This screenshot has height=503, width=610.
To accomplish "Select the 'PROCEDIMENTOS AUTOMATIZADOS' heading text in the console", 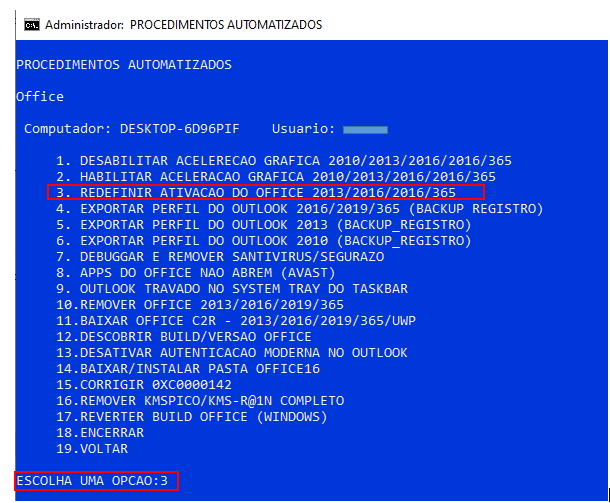I will click(x=124, y=65).
